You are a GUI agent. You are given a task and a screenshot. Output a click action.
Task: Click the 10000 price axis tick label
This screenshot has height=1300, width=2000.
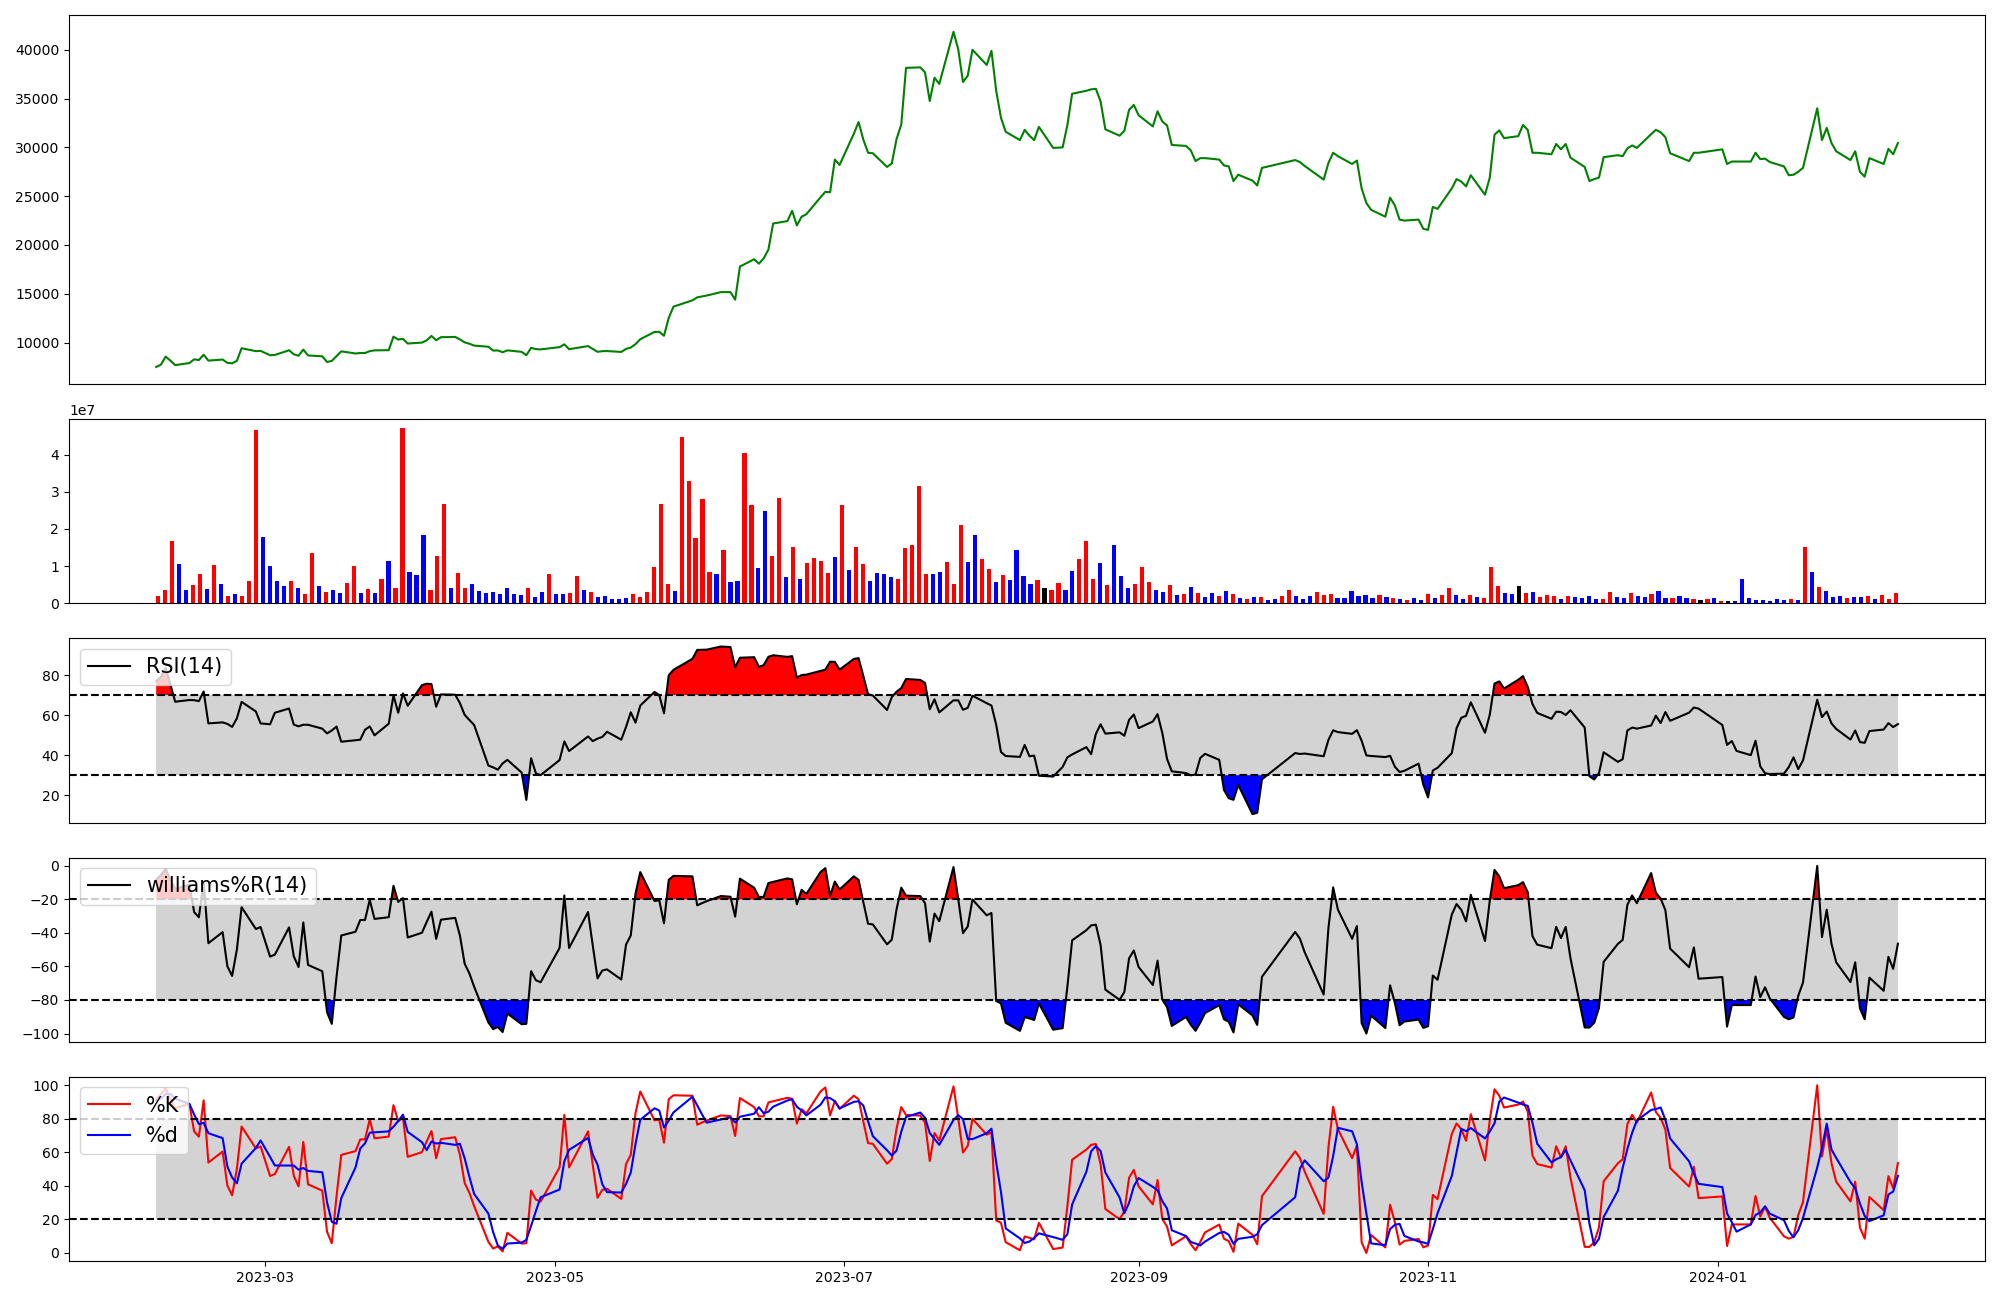tap(39, 343)
